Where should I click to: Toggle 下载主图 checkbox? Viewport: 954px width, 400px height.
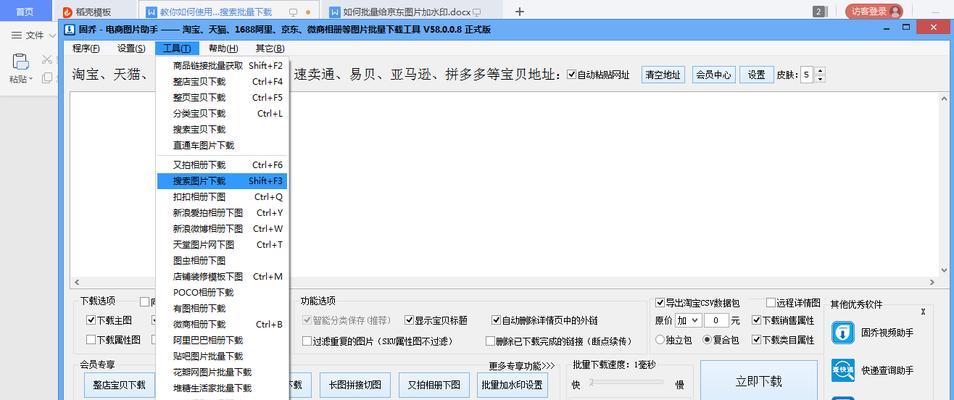tap(91, 320)
